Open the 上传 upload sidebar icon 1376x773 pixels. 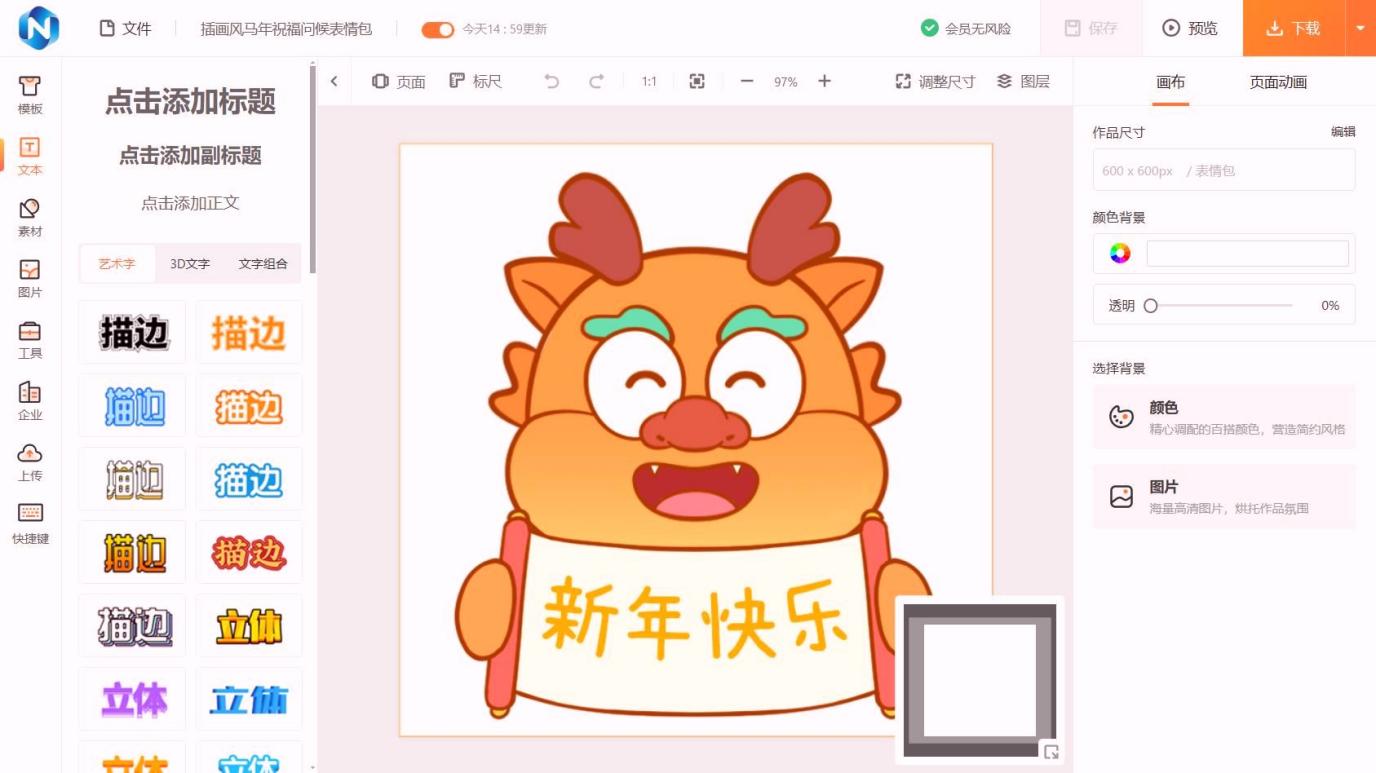[x=30, y=461]
